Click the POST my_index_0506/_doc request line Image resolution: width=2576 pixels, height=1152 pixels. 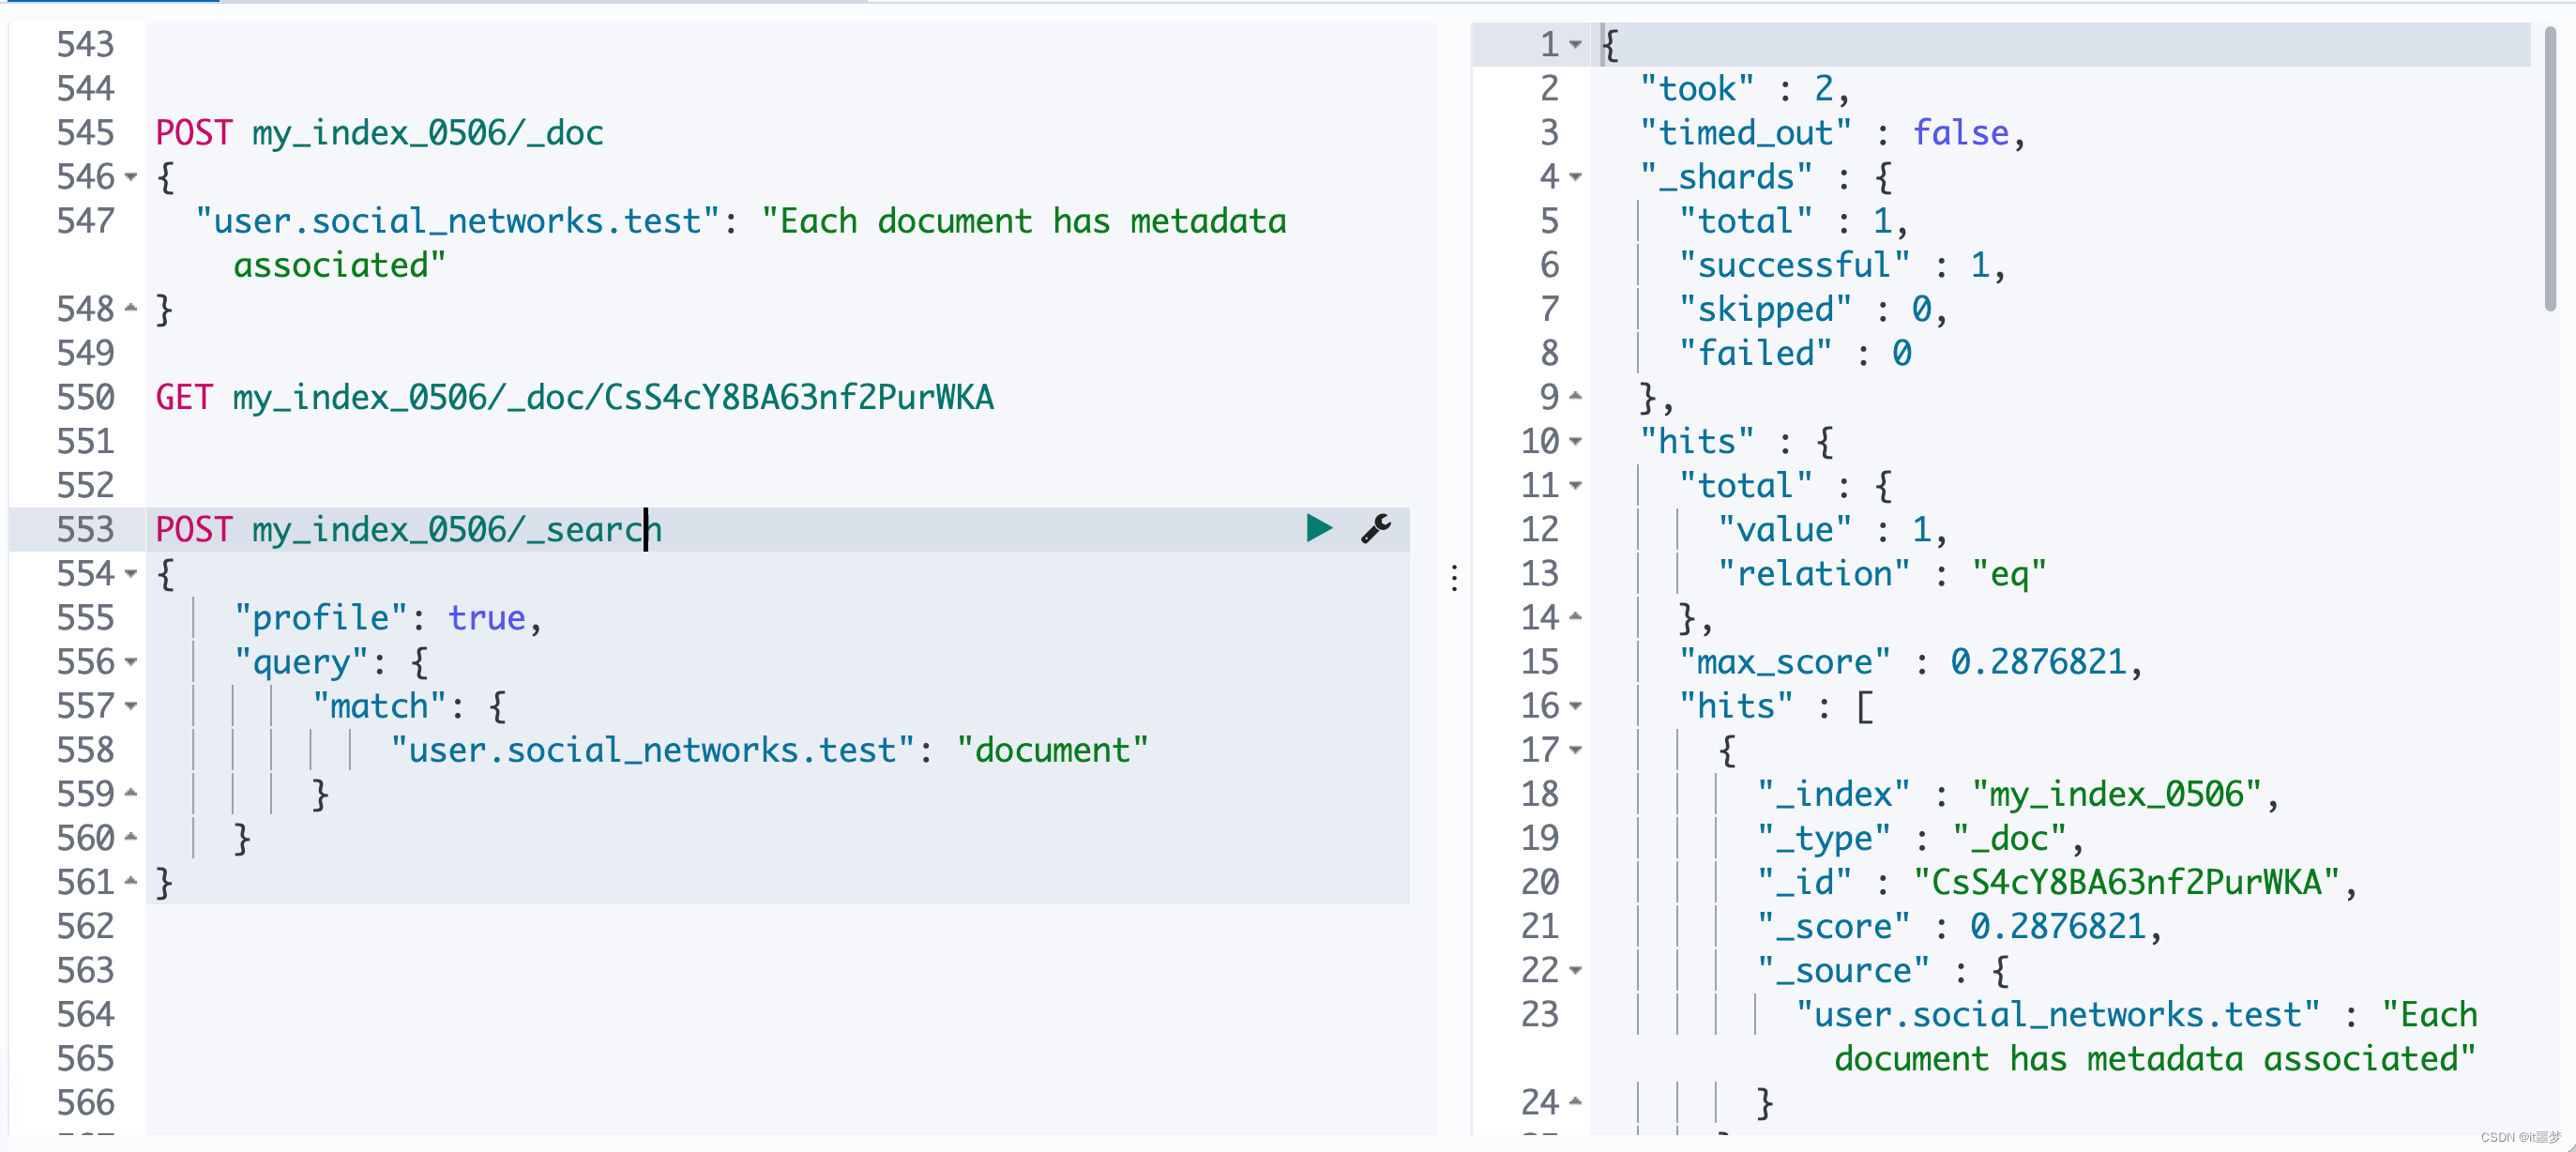[x=379, y=133]
